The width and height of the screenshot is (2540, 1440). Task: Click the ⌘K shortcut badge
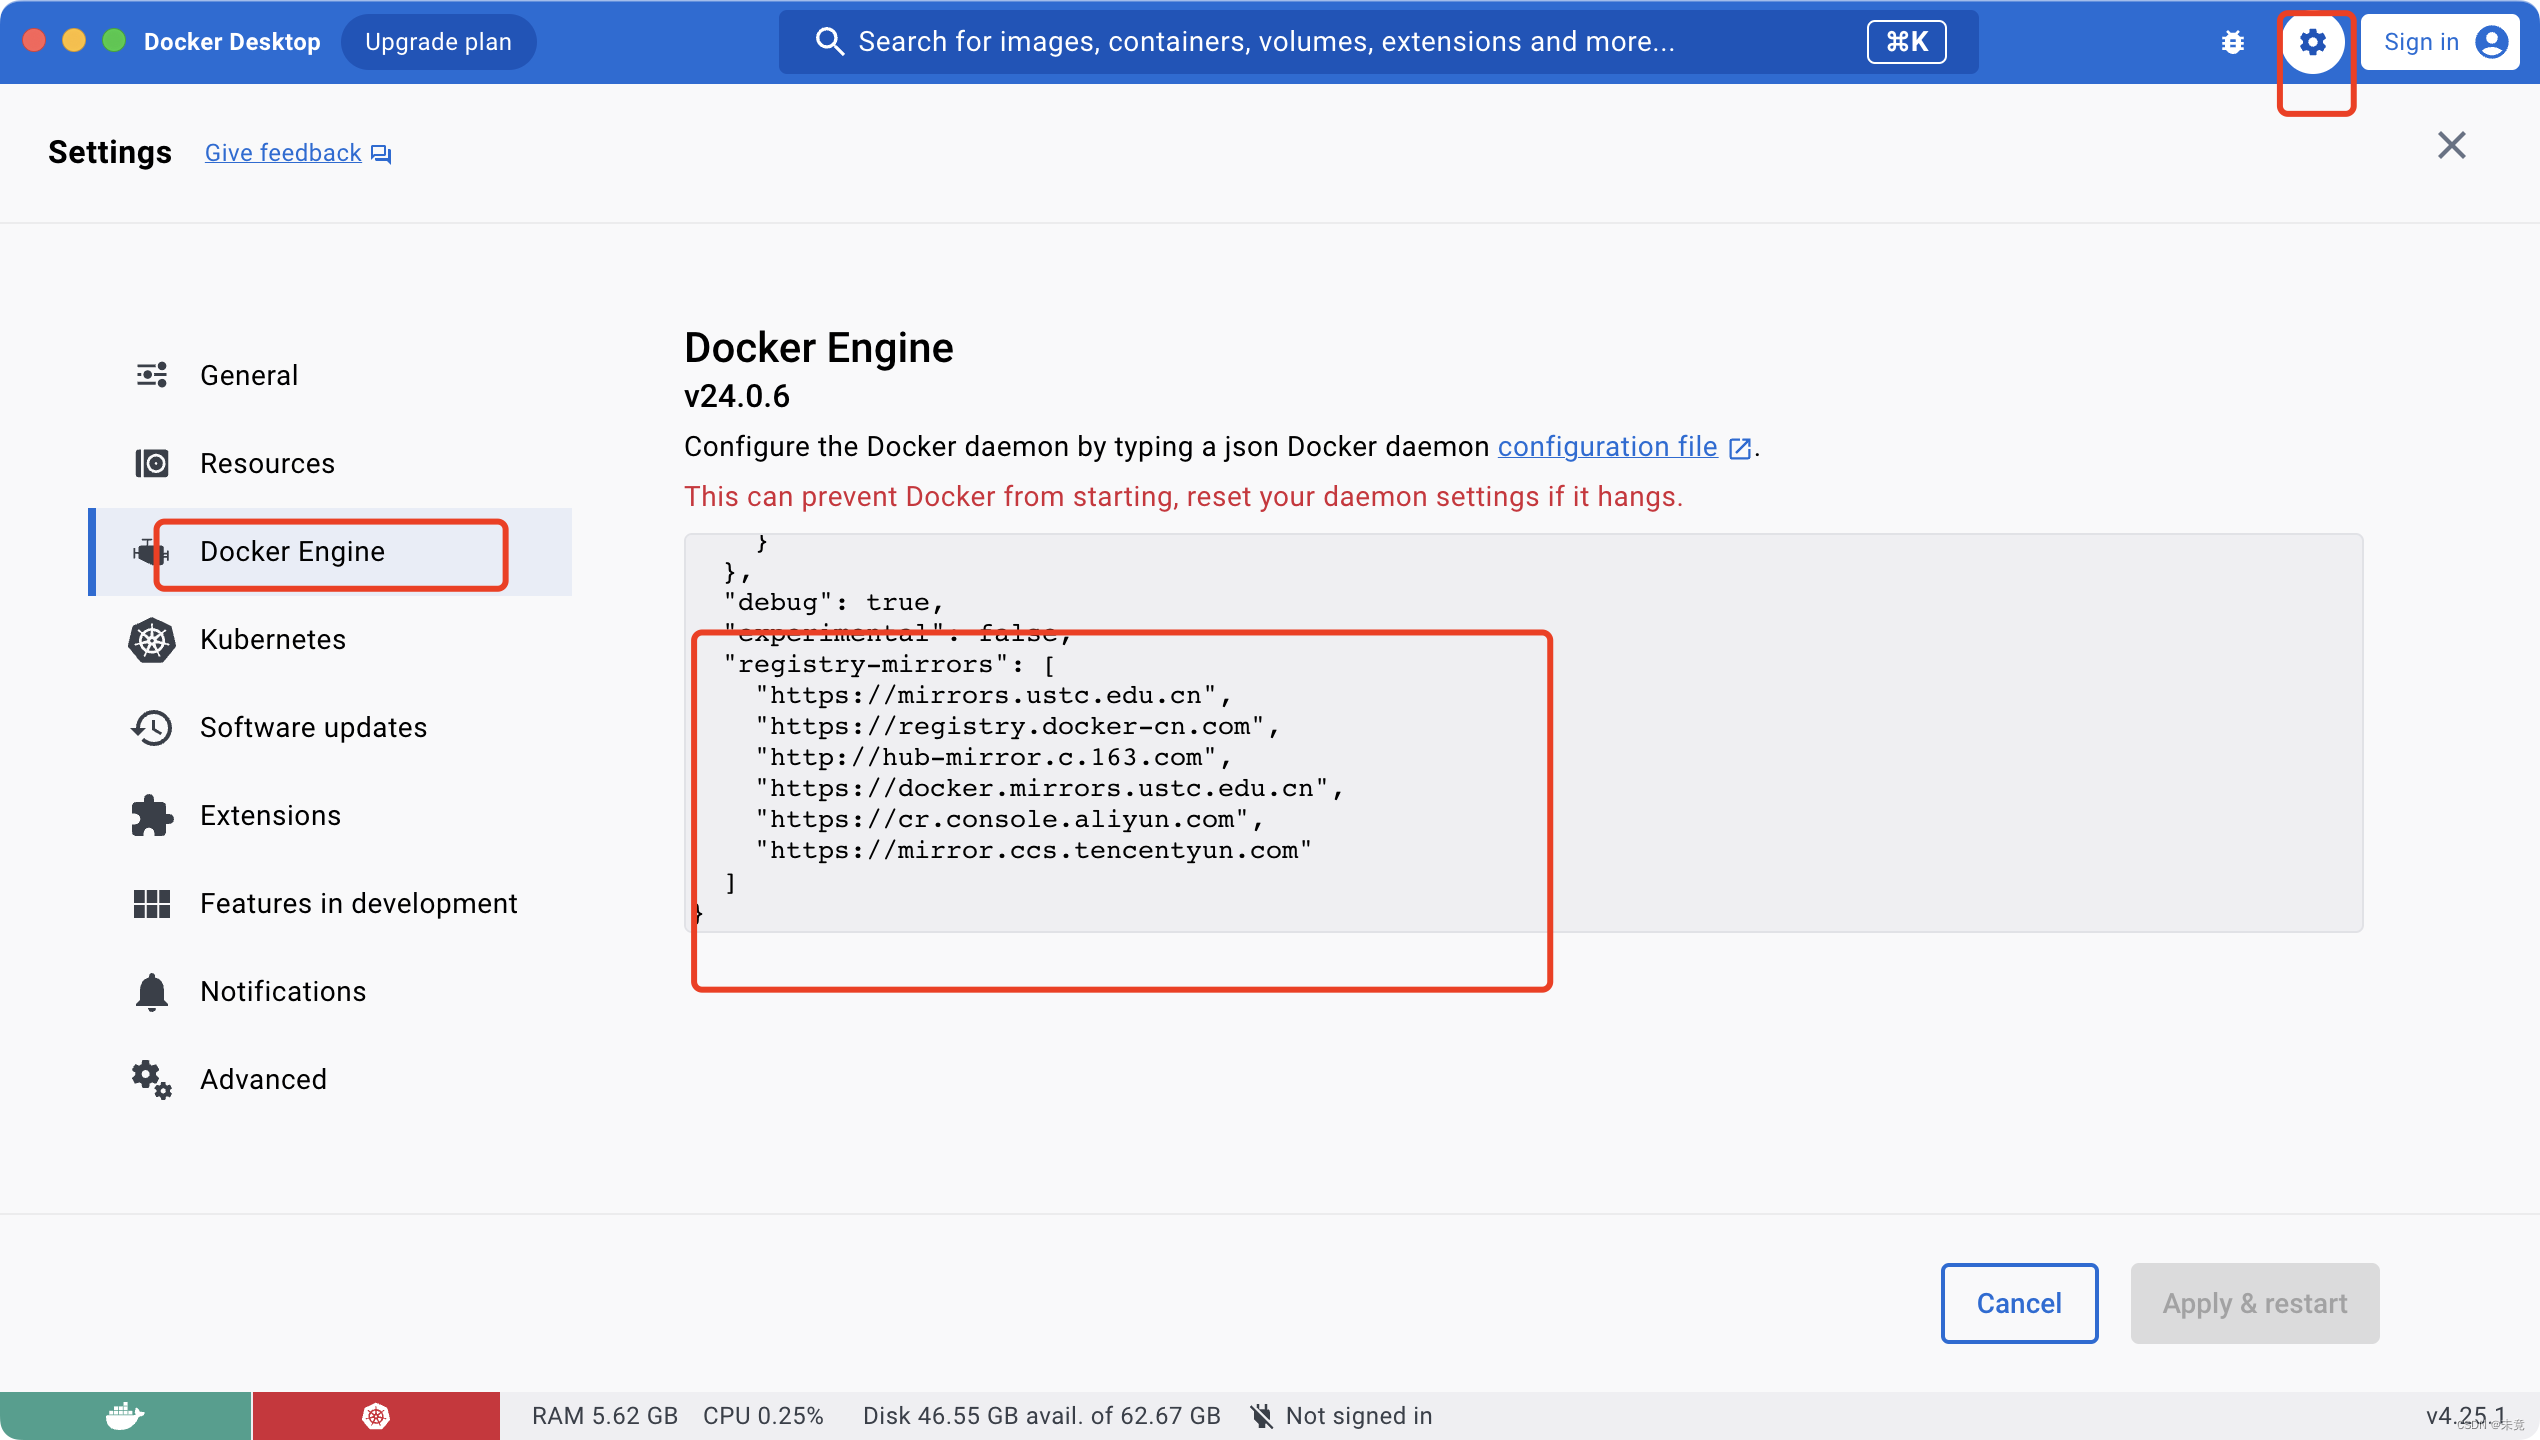click(x=1906, y=42)
